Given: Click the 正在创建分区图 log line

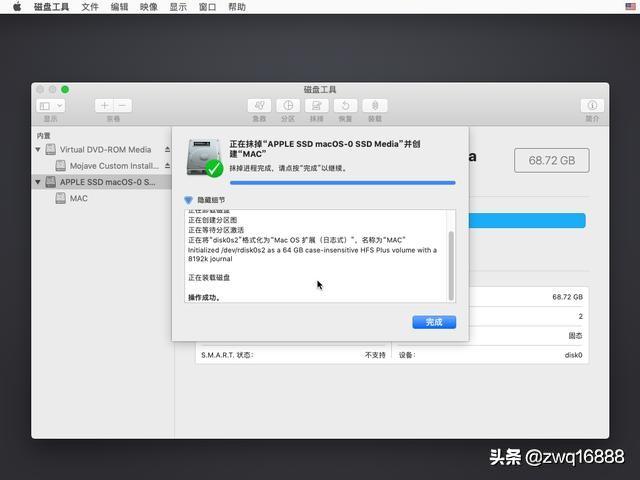Looking at the screenshot, I should 212,220.
